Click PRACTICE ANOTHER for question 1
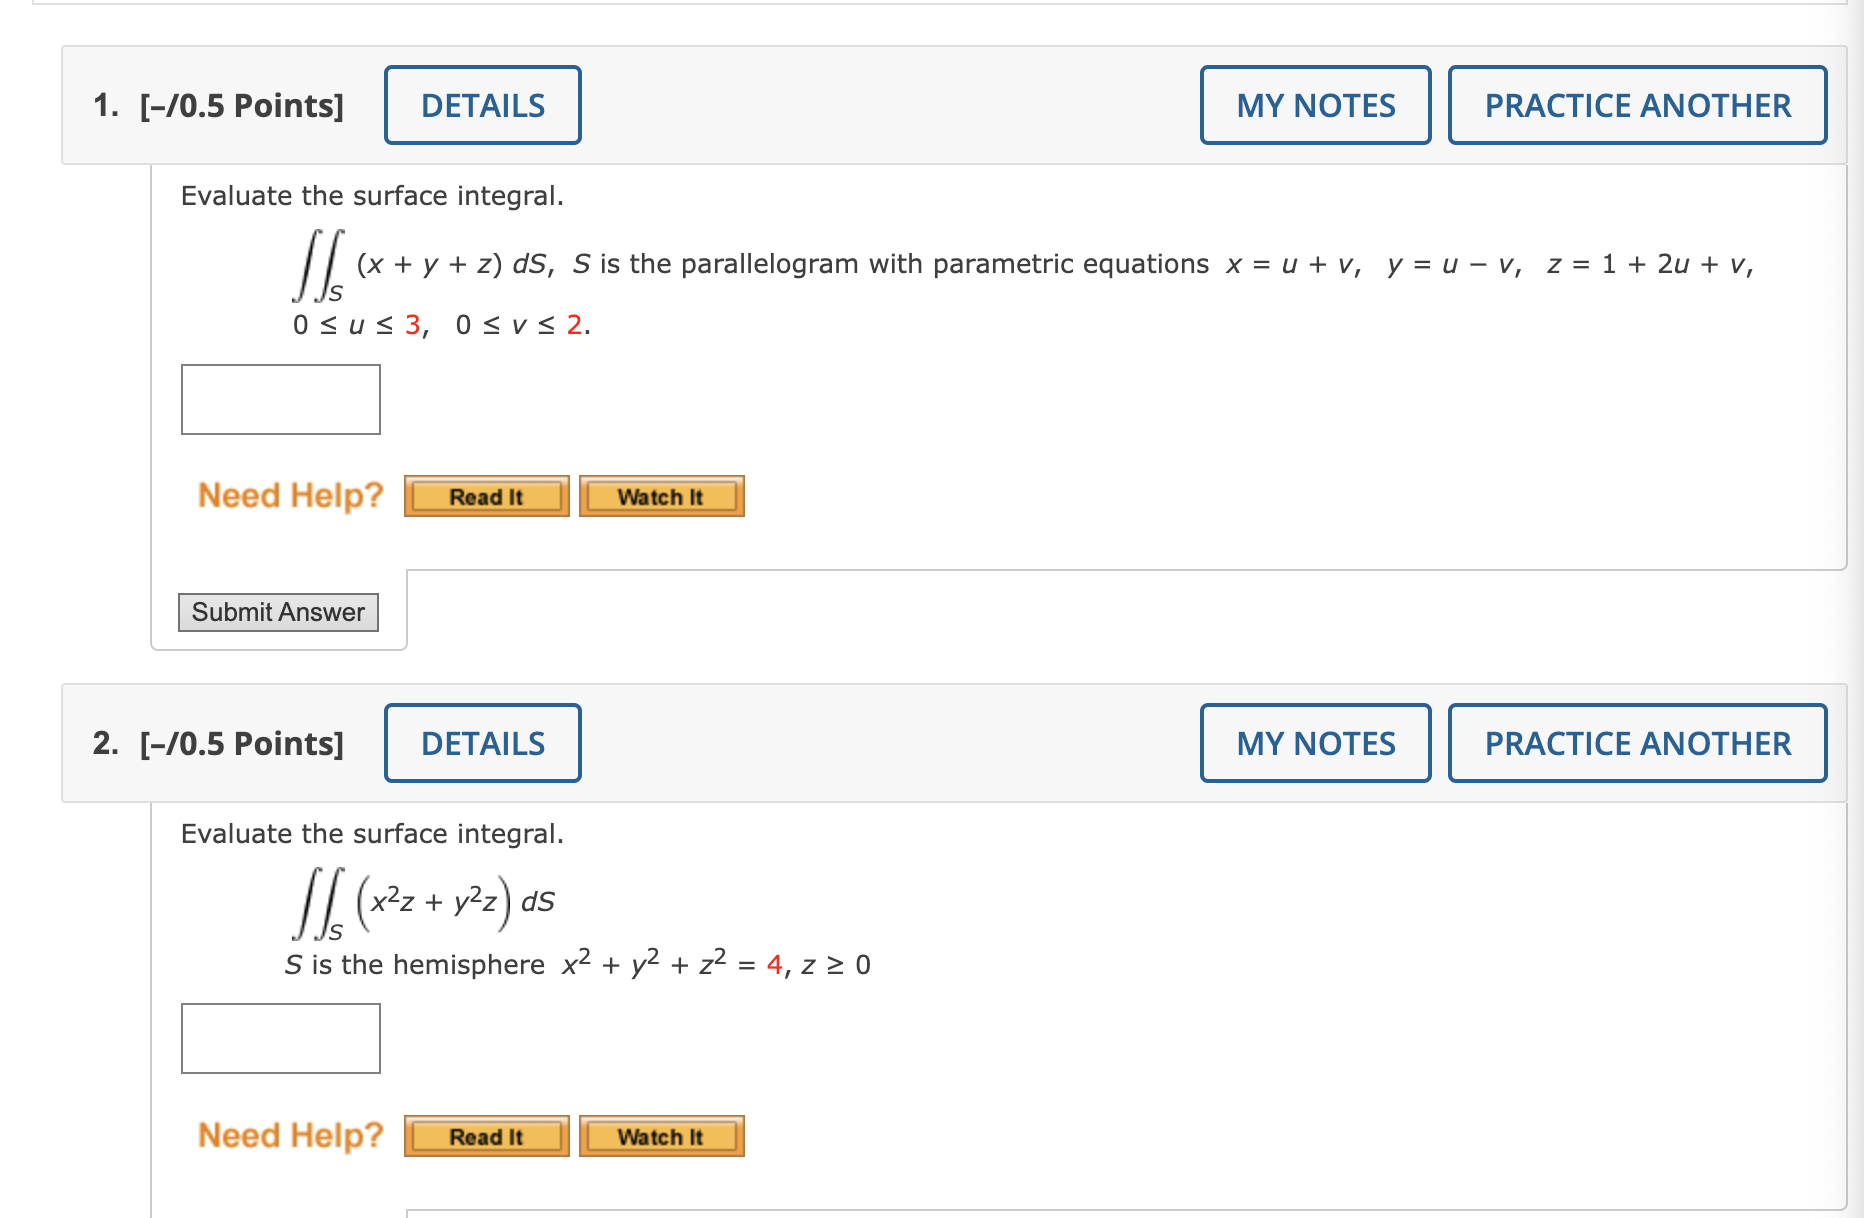The width and height of the screenshot is (1864, 1218). click(x=1638, y=105)
